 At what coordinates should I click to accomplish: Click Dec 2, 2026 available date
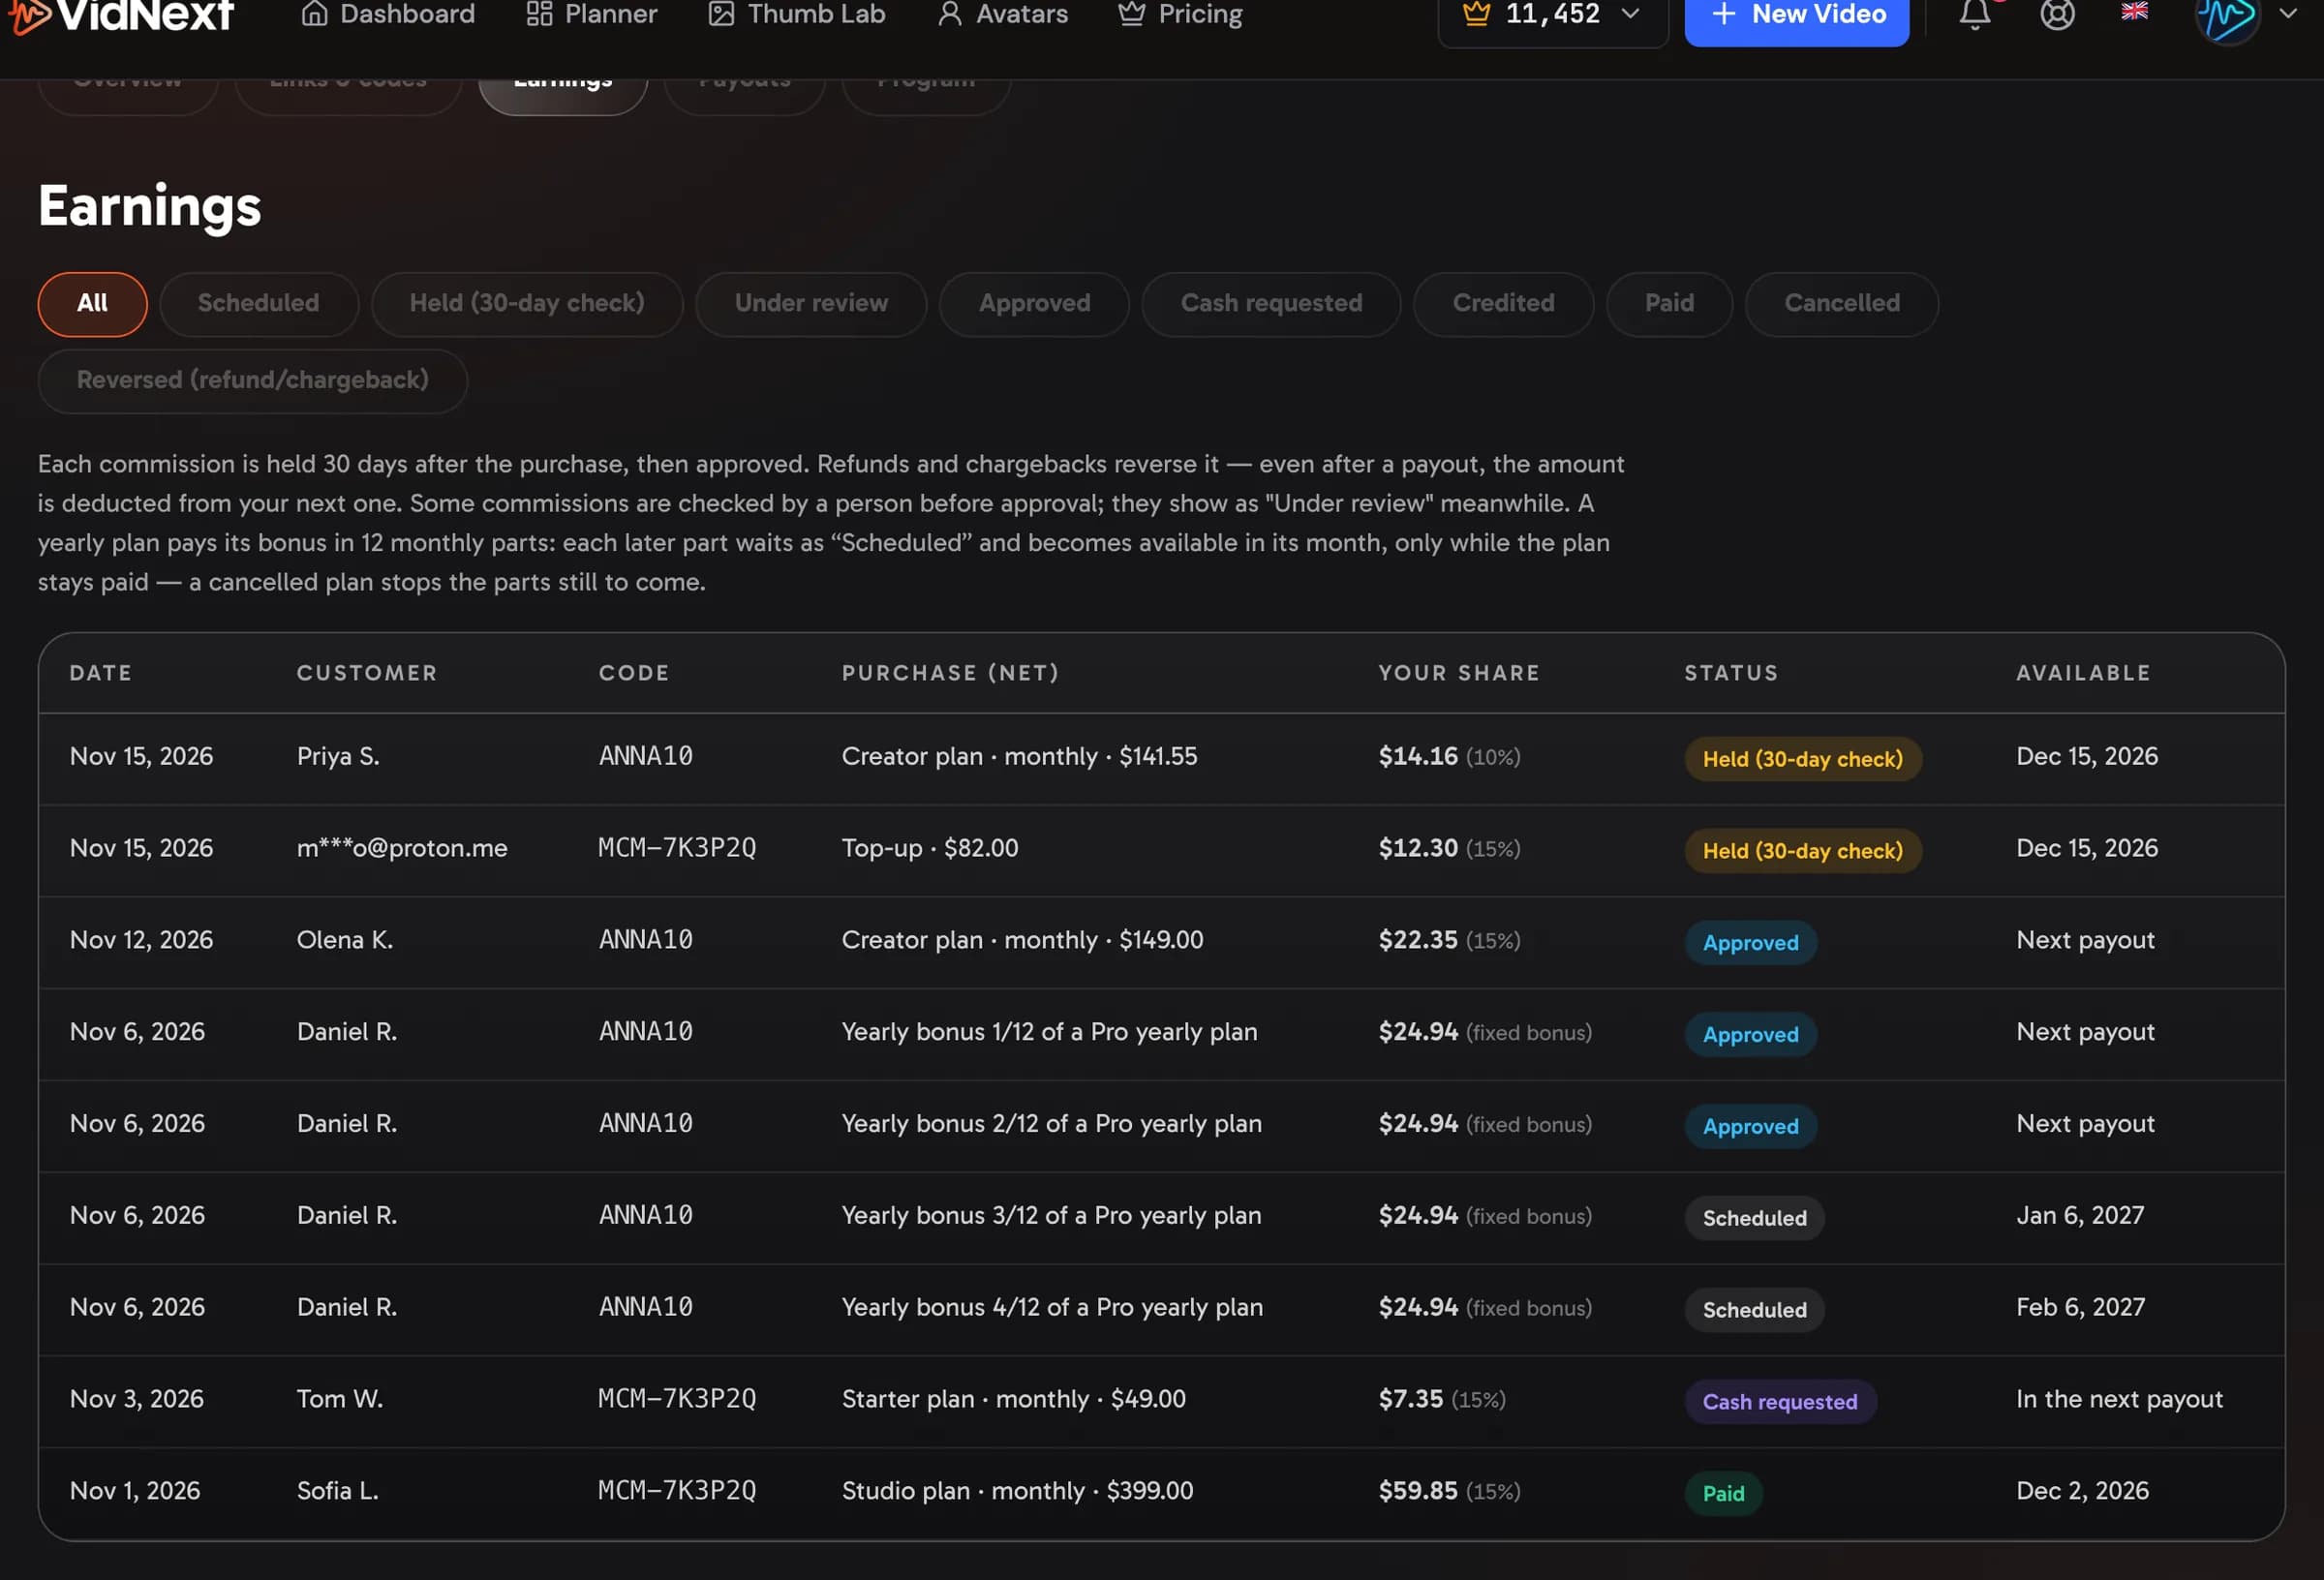point(2082,1491)
